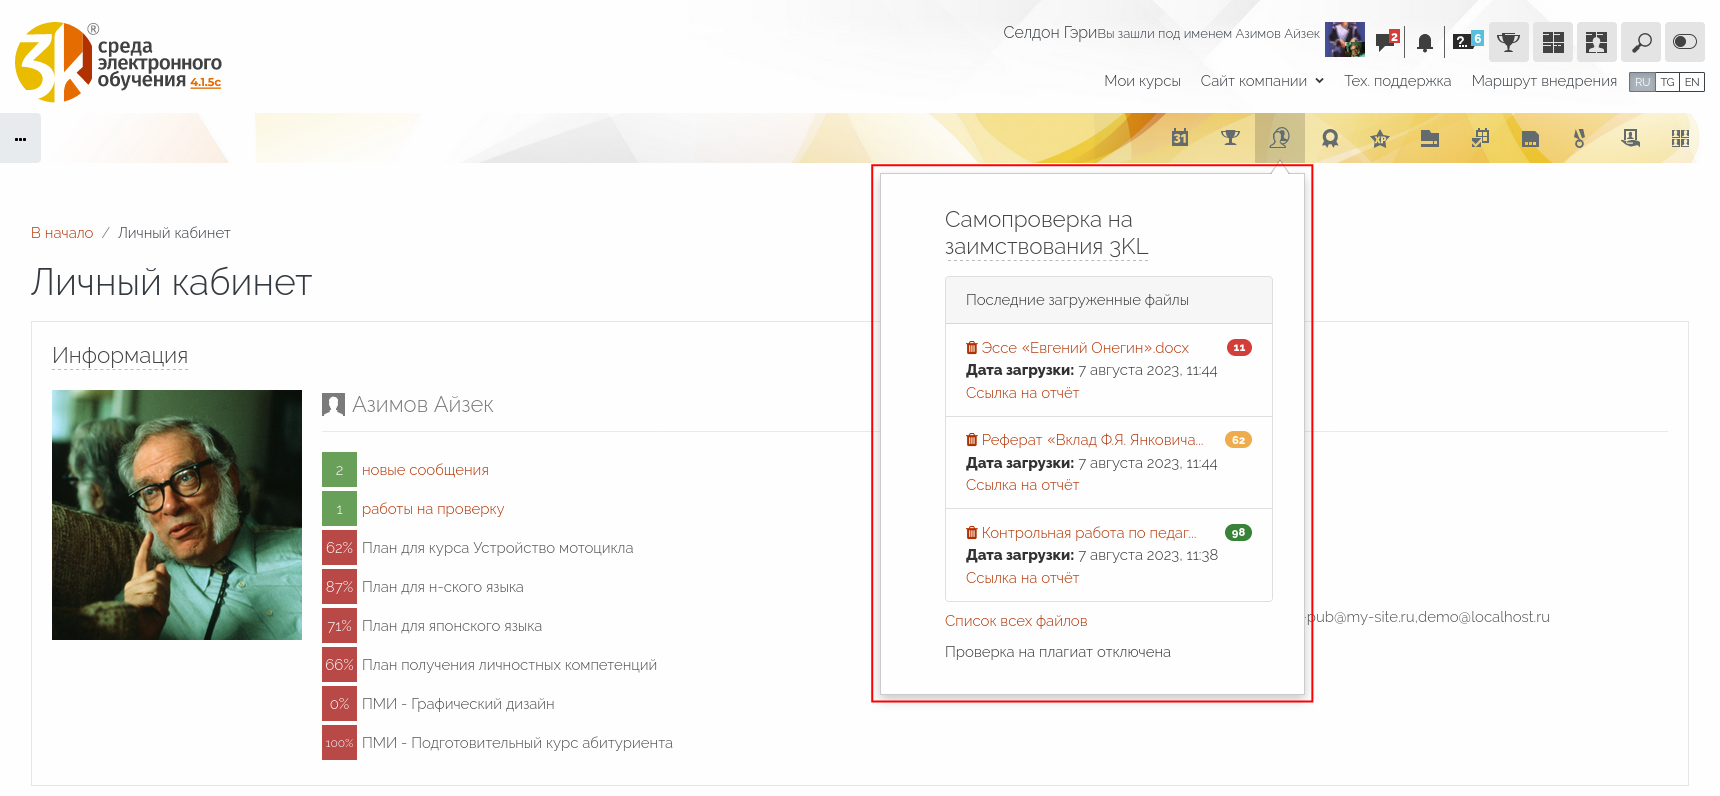Open Мои курсы menu item
The width and height of the screenshot is (1720, 796).
(1142, 81)
